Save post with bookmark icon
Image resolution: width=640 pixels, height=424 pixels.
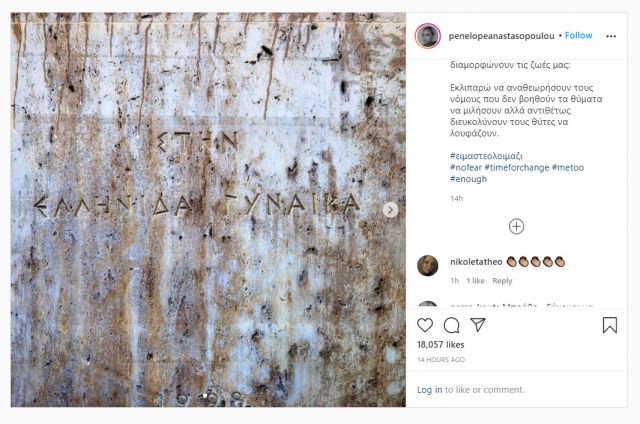click(x=610, y=325)
